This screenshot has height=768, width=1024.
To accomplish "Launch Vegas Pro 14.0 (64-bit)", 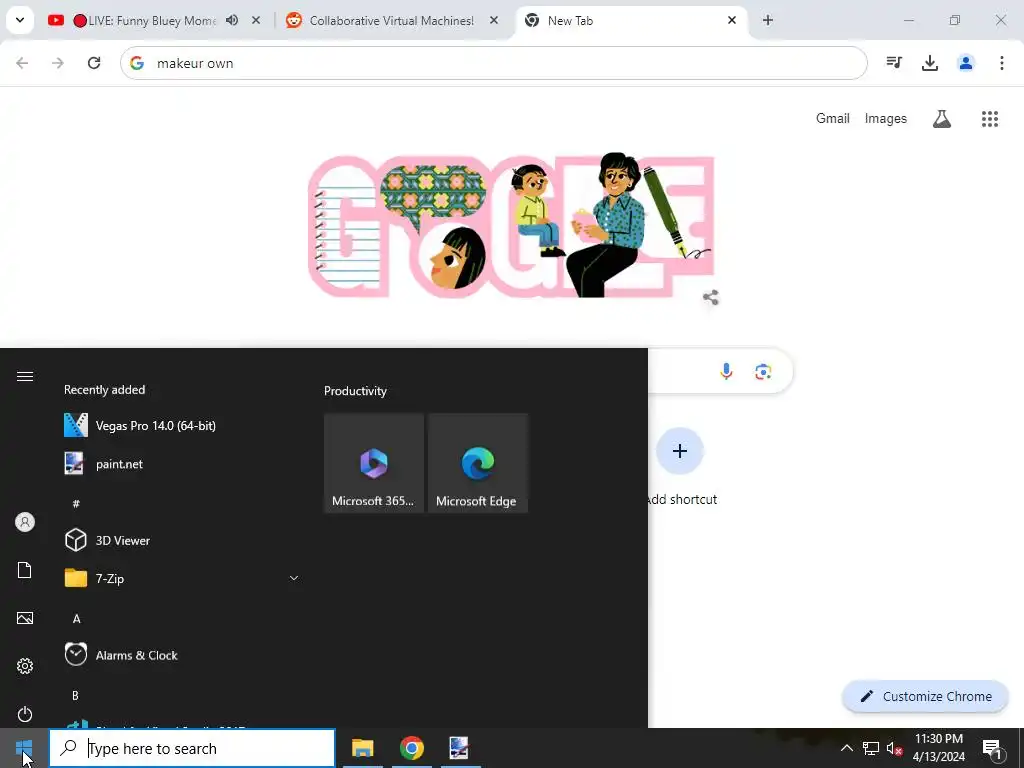I will click(x=183, y=426).
